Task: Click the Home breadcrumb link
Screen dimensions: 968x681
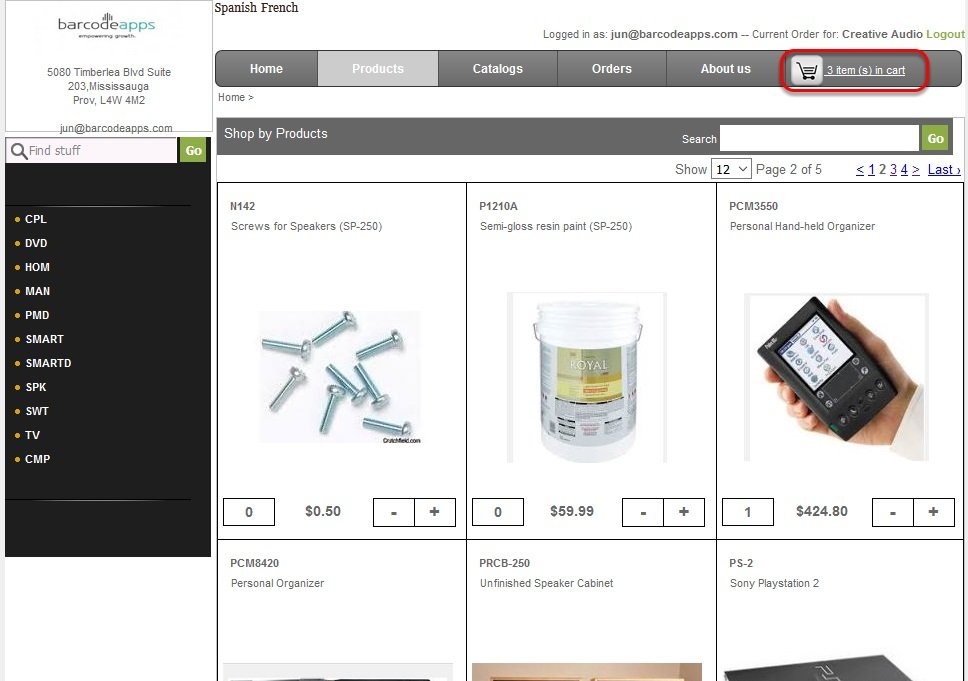Action: coord(232,97)
